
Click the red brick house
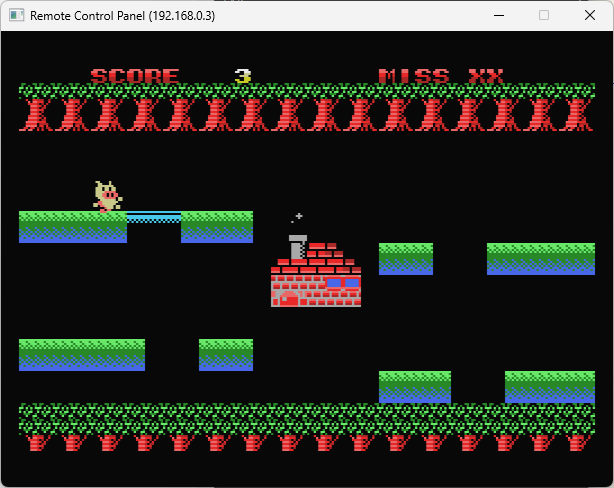(x=316, y=271)
